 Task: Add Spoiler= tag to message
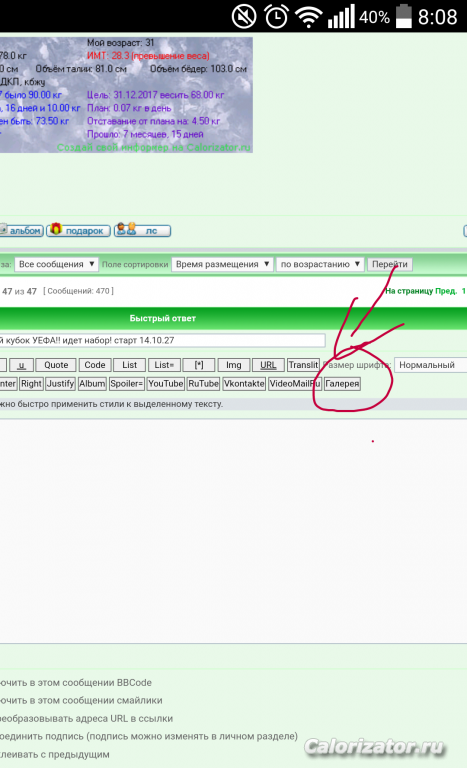126,384
